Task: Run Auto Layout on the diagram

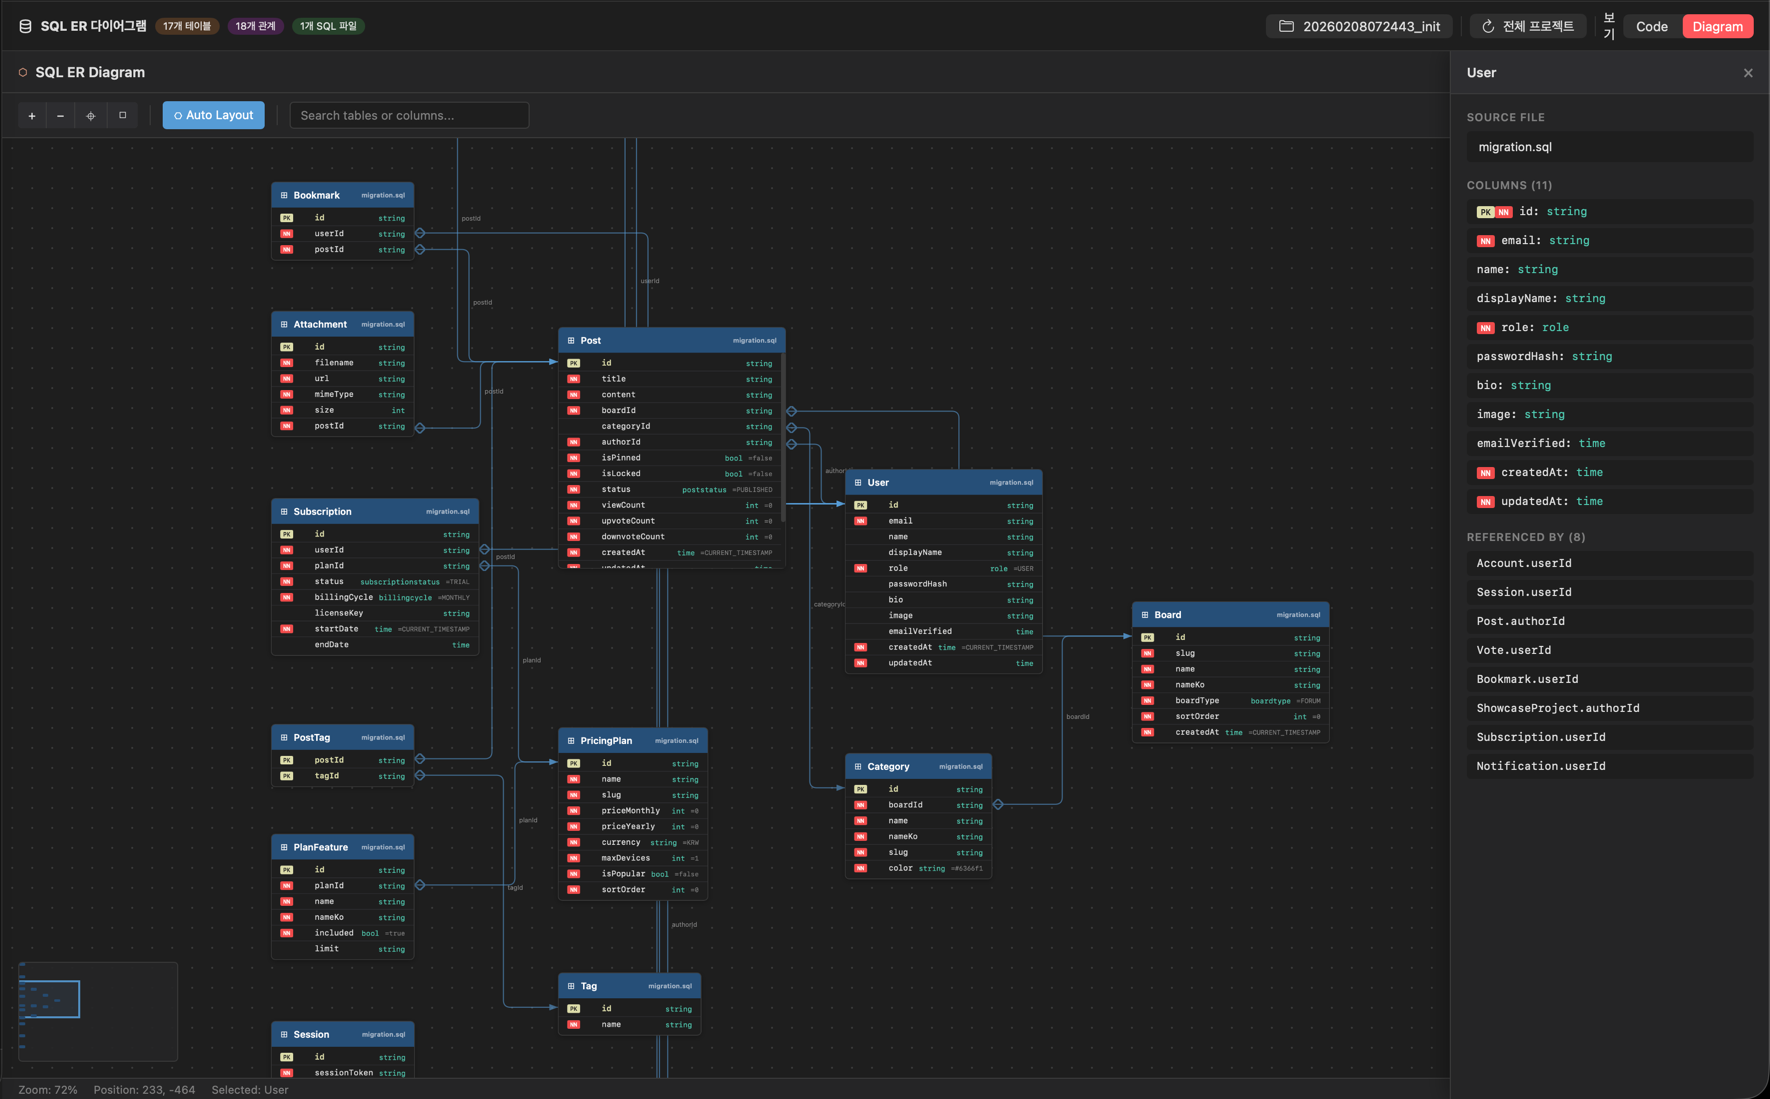Action: (x=214, y=115)
